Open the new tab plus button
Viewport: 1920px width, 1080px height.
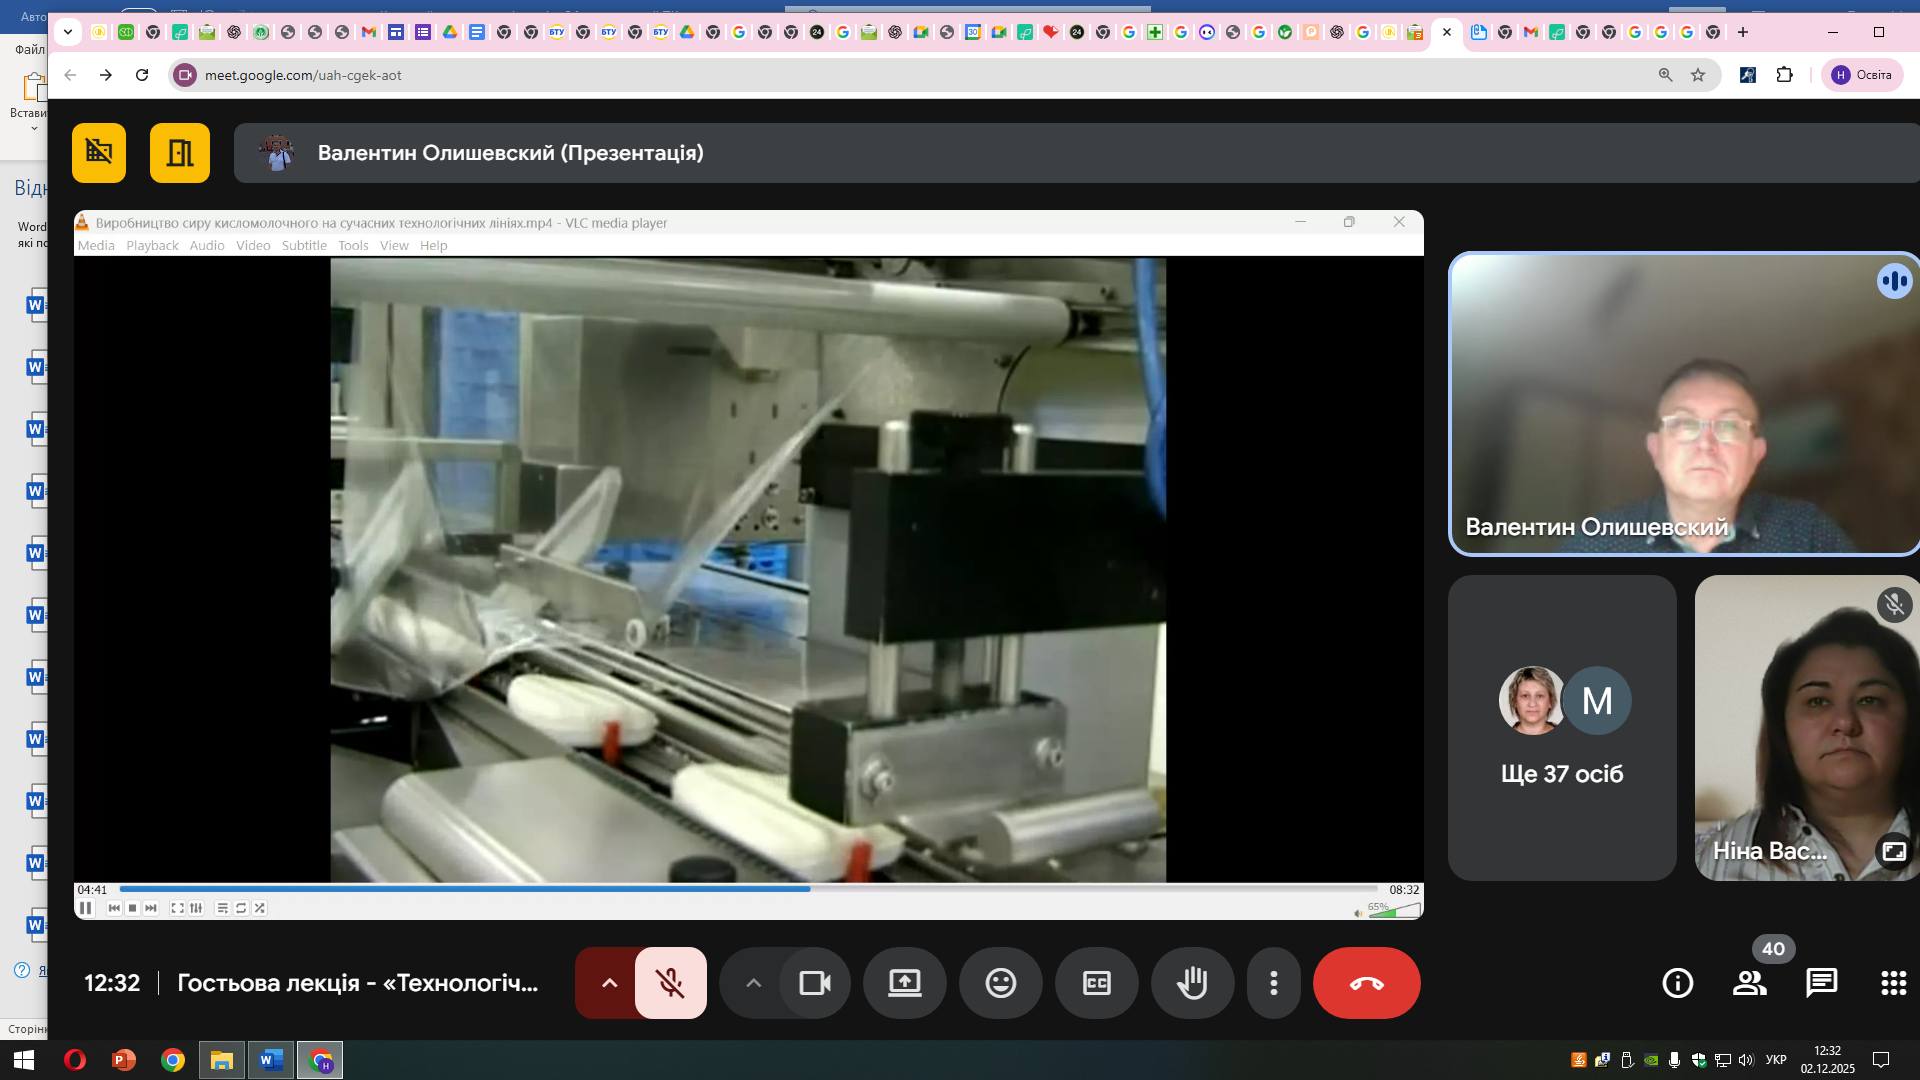[1743, 32]
